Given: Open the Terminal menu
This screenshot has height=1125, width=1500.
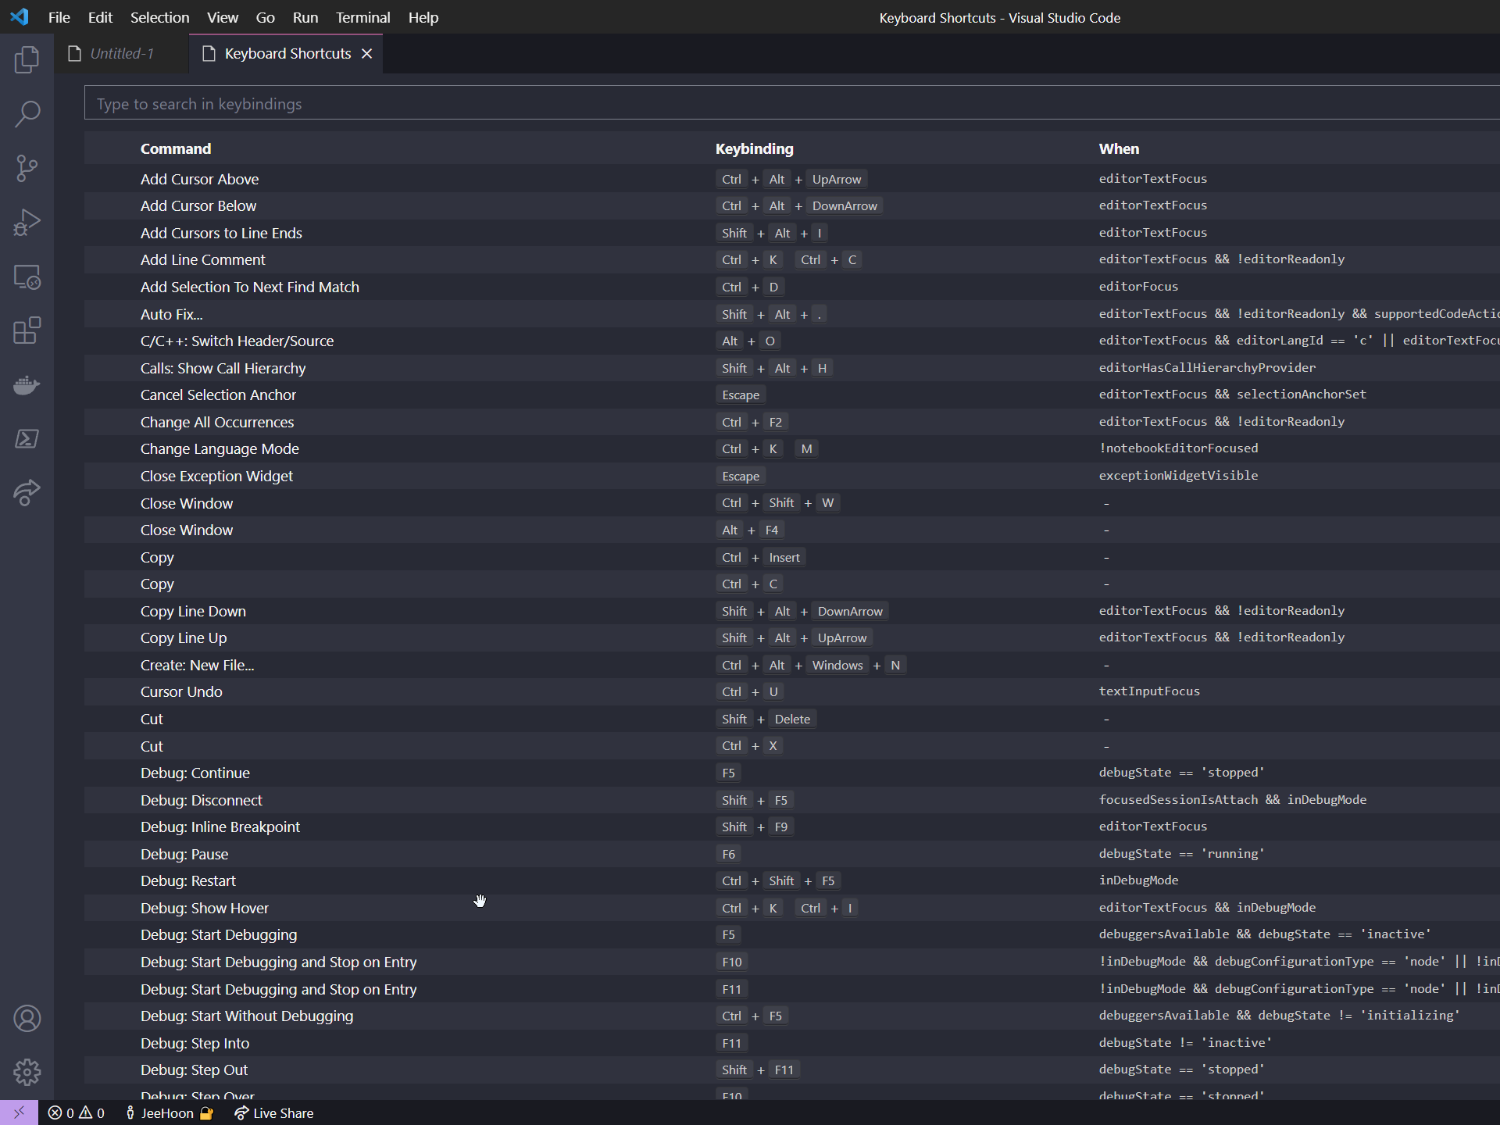Looking at the screenshot, I should pos(363,17).
